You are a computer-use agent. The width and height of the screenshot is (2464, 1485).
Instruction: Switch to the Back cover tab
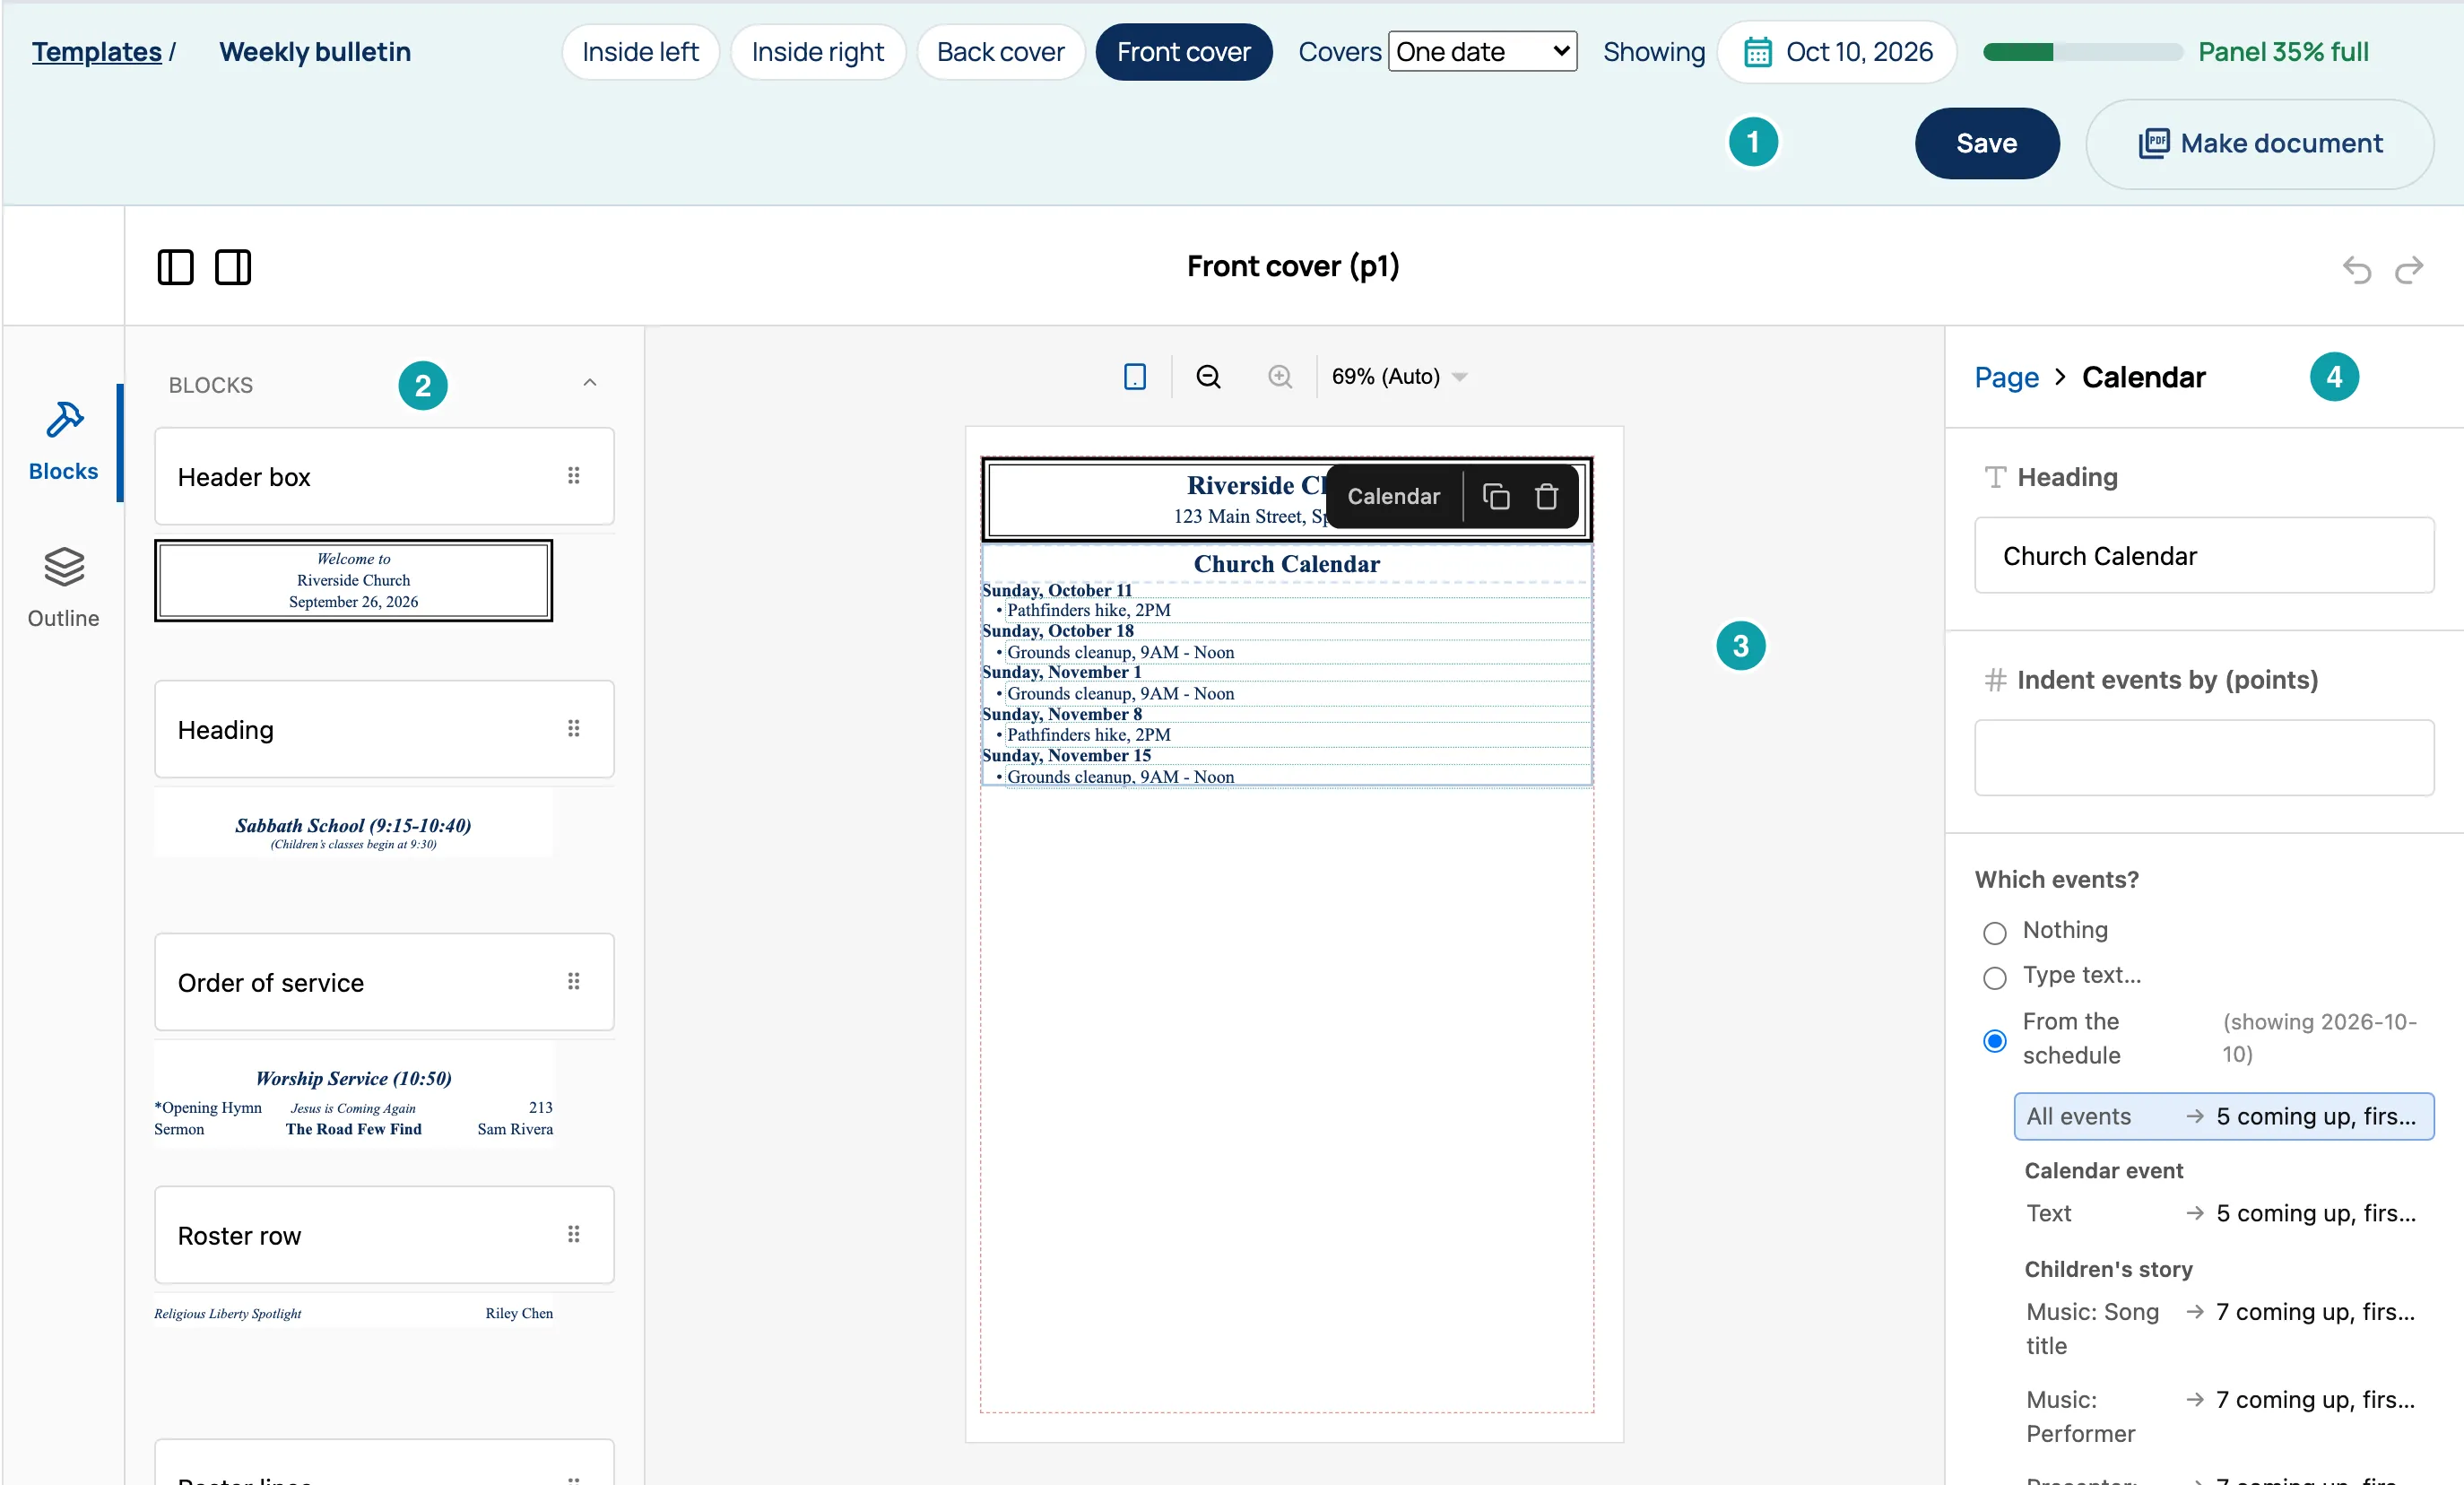pos(1001,52)
